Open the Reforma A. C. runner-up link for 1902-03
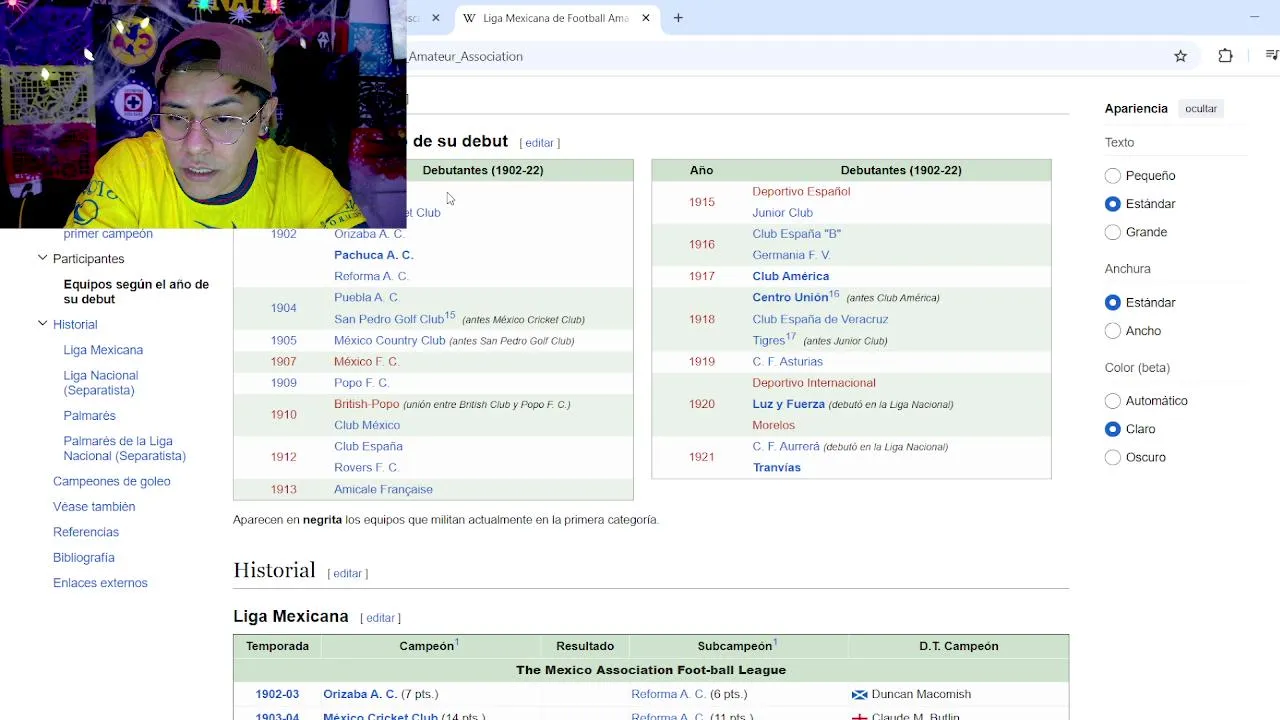This screenshot has width=1280, height=720. point(668,694)
